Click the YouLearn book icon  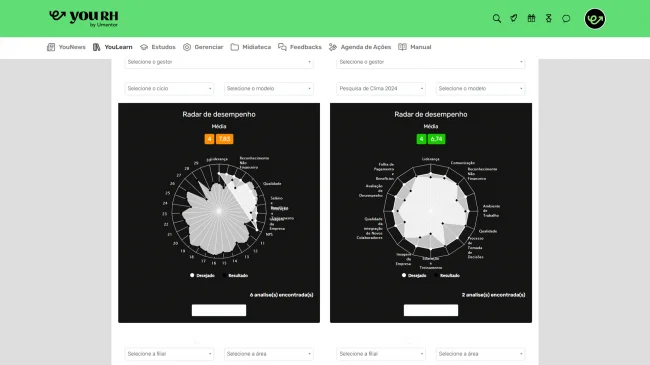click(97, 47)
